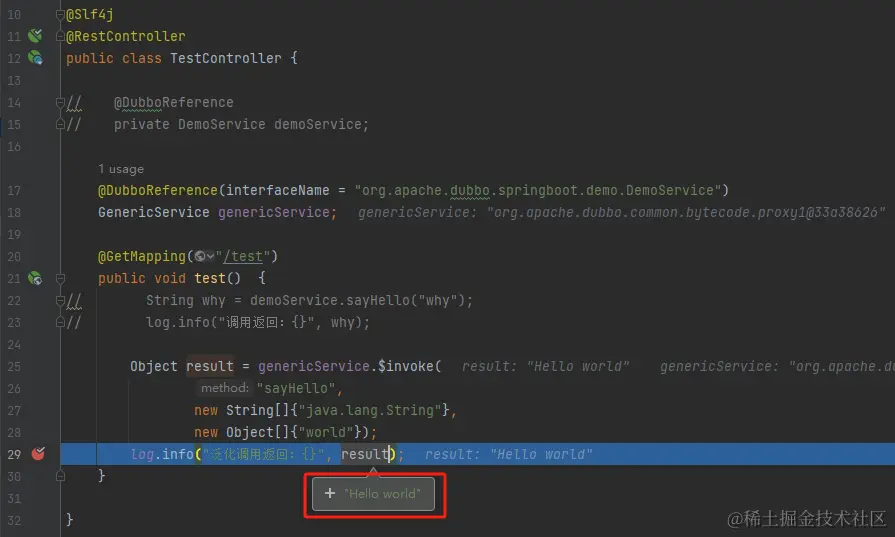Click the class gutter icon on line 12
Viewport: 895px width, 537px height.
[35, 58]
